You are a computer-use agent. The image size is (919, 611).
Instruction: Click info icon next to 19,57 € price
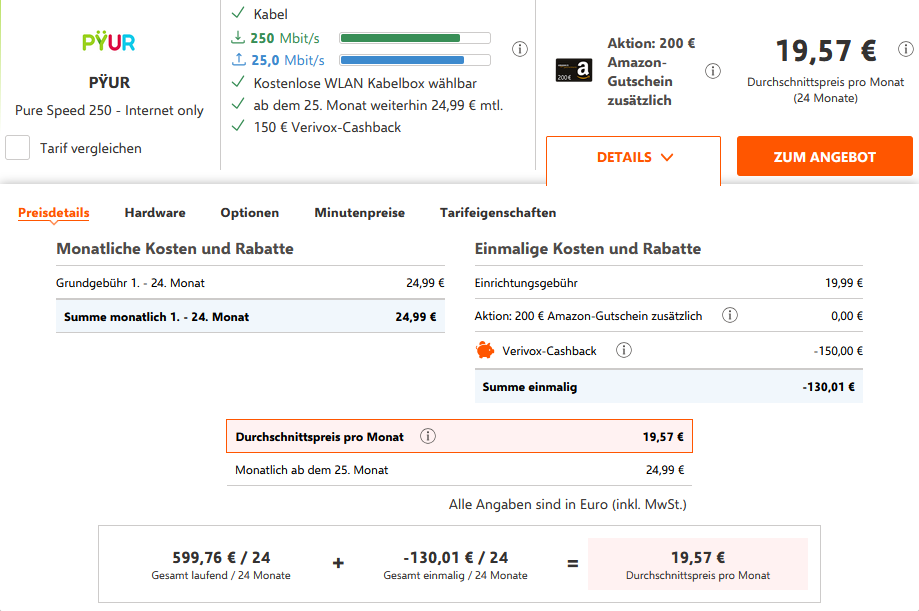(906, 49)
